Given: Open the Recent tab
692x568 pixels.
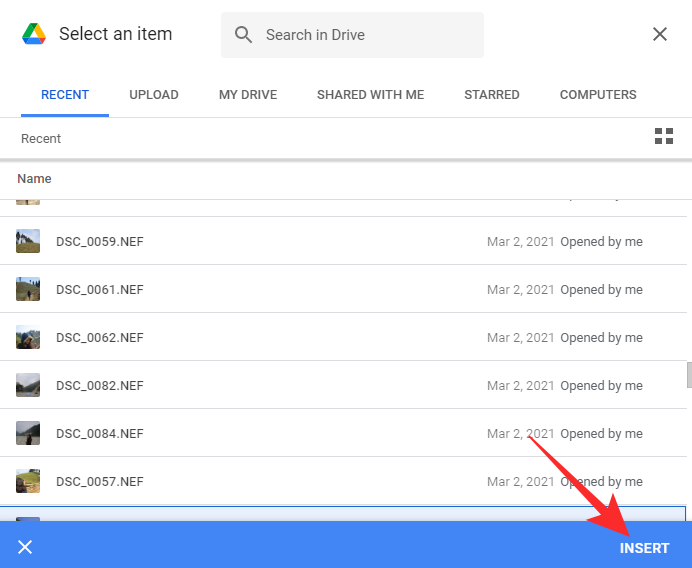Looking at the screenshot, I should pos(65,95).
